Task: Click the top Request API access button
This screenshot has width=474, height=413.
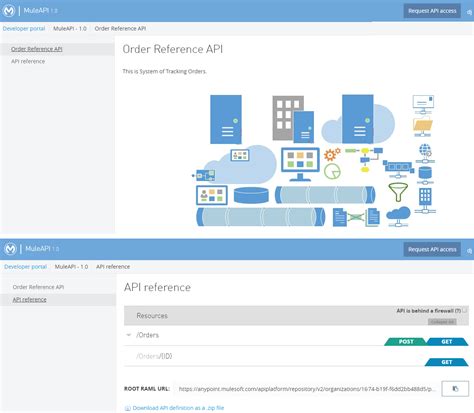Action: 432,11
